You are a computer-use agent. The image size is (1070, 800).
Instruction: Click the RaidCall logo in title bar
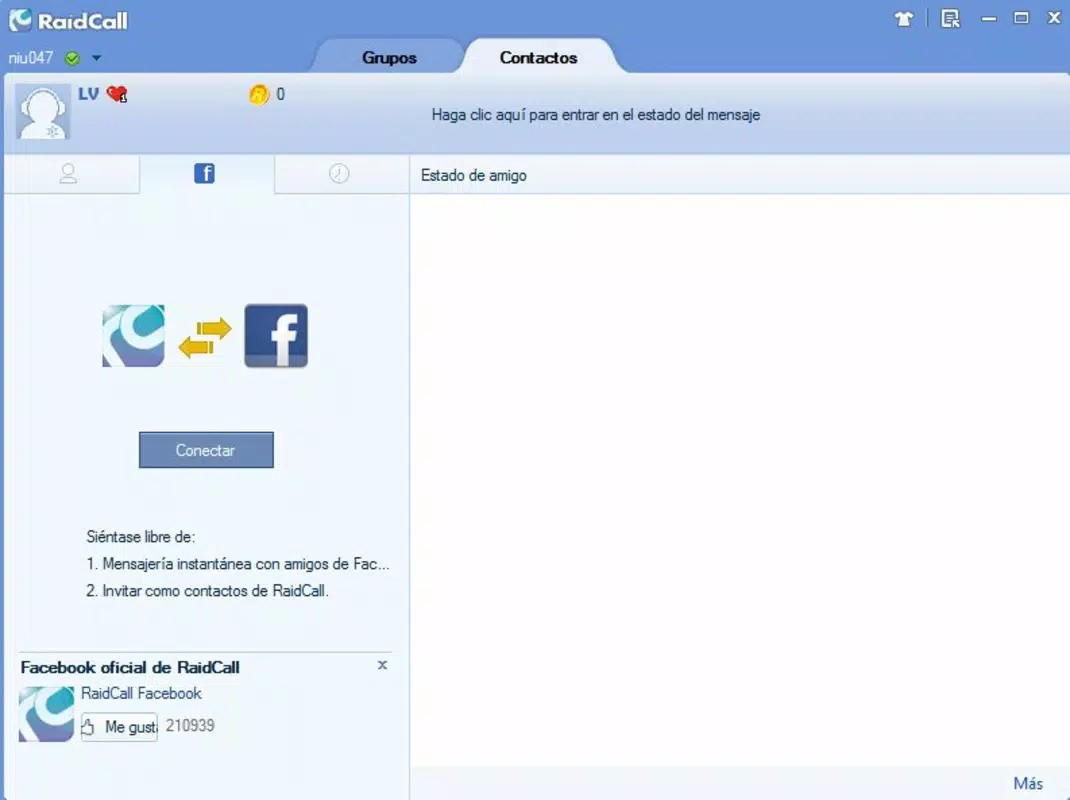point(68,20)
